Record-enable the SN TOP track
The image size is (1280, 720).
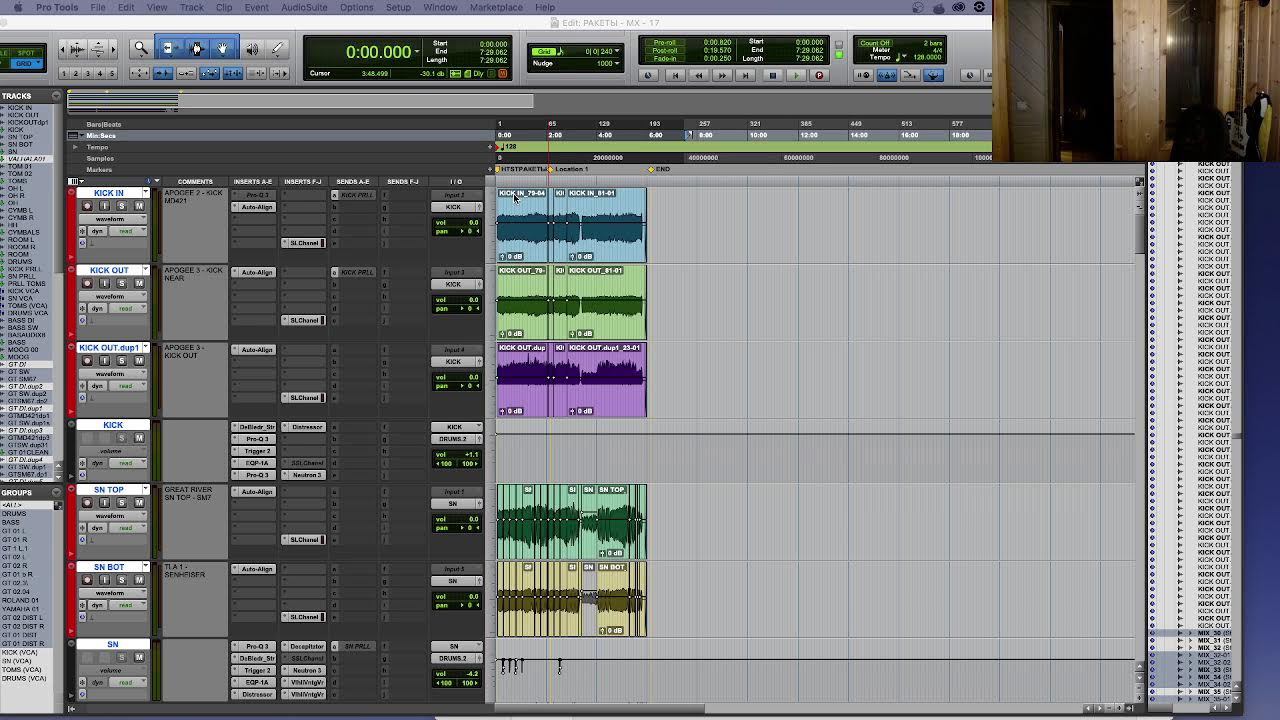coord(87,503)
